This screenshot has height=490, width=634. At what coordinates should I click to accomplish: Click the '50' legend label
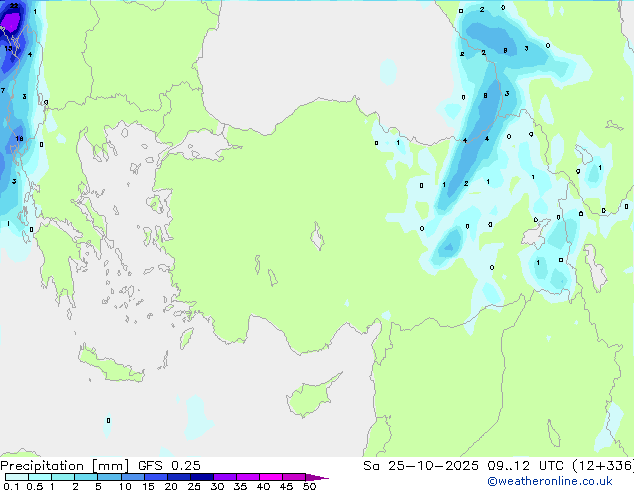309,486
